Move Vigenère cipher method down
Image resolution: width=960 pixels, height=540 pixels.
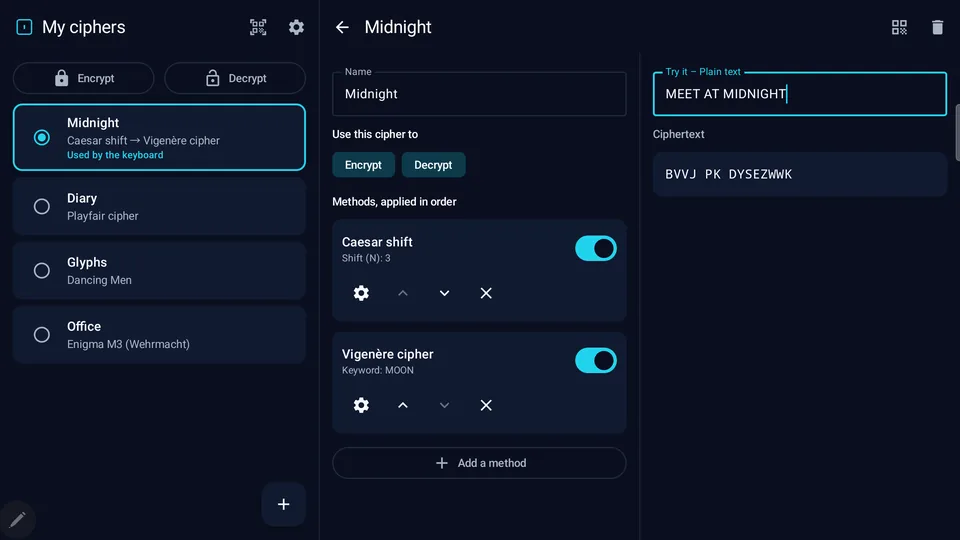[444, 405]
